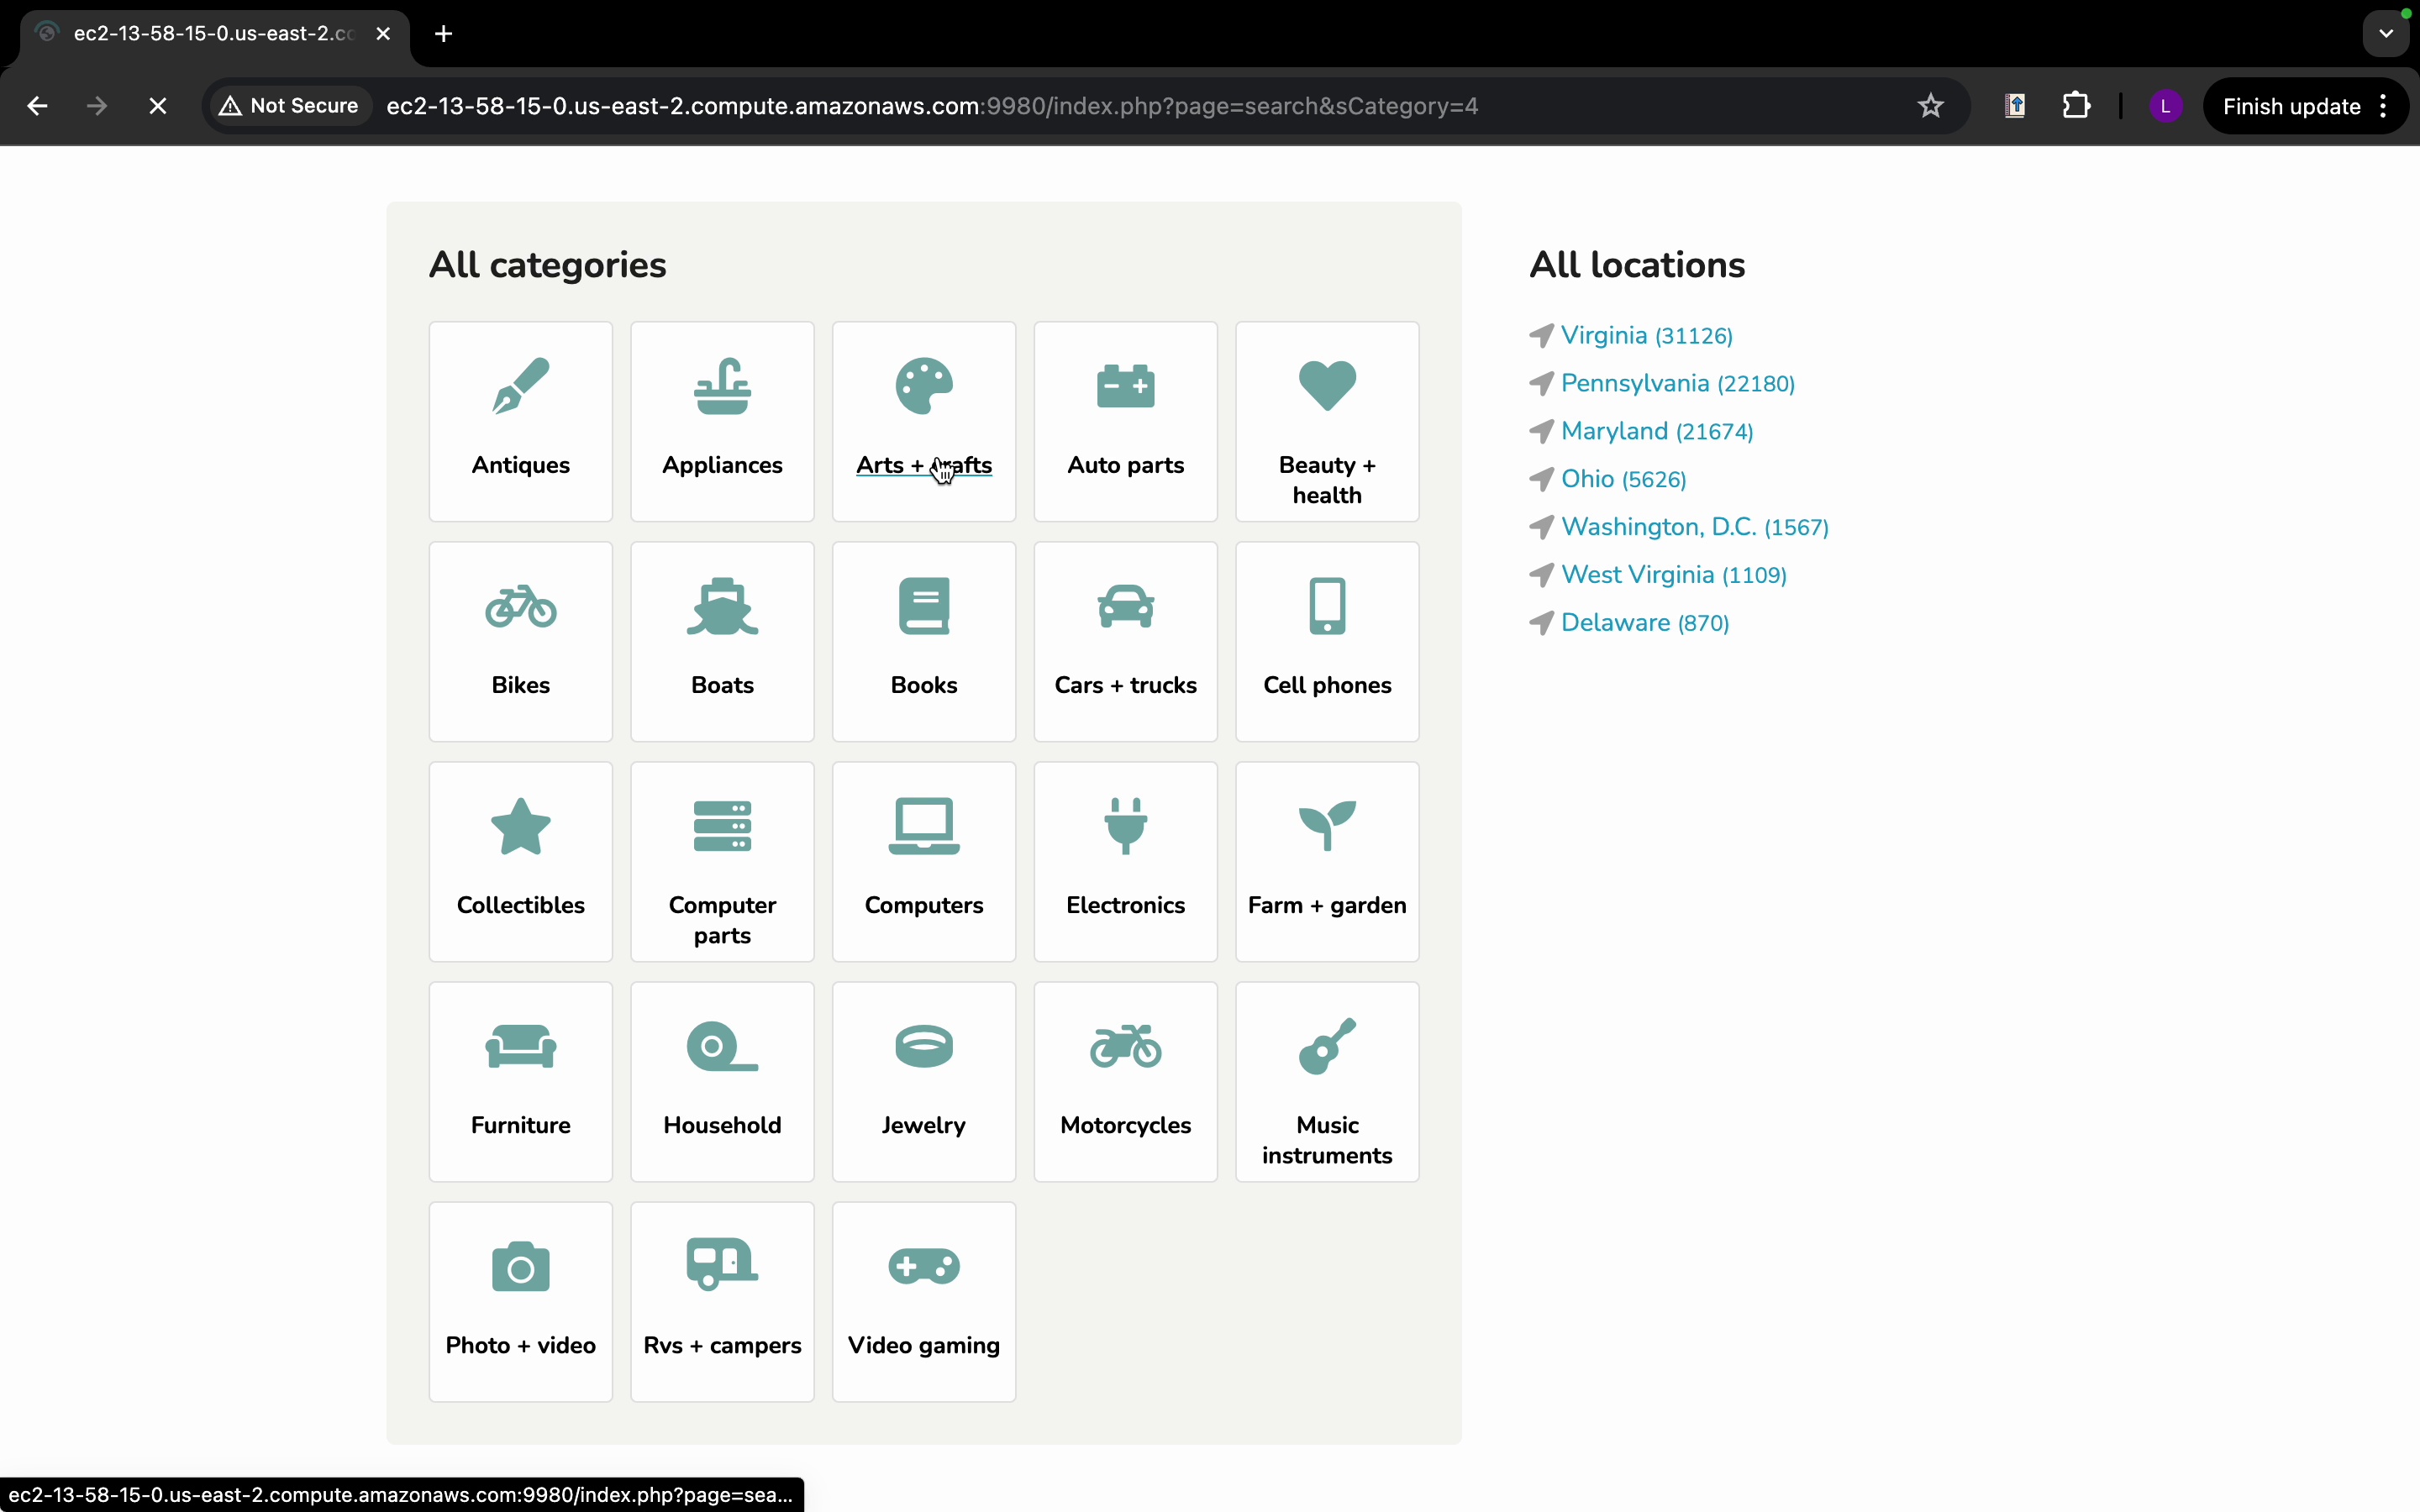The image size is (2420, 1512).
Task: Click the Beauty + health heart icon
Action: pos(1327,386)
